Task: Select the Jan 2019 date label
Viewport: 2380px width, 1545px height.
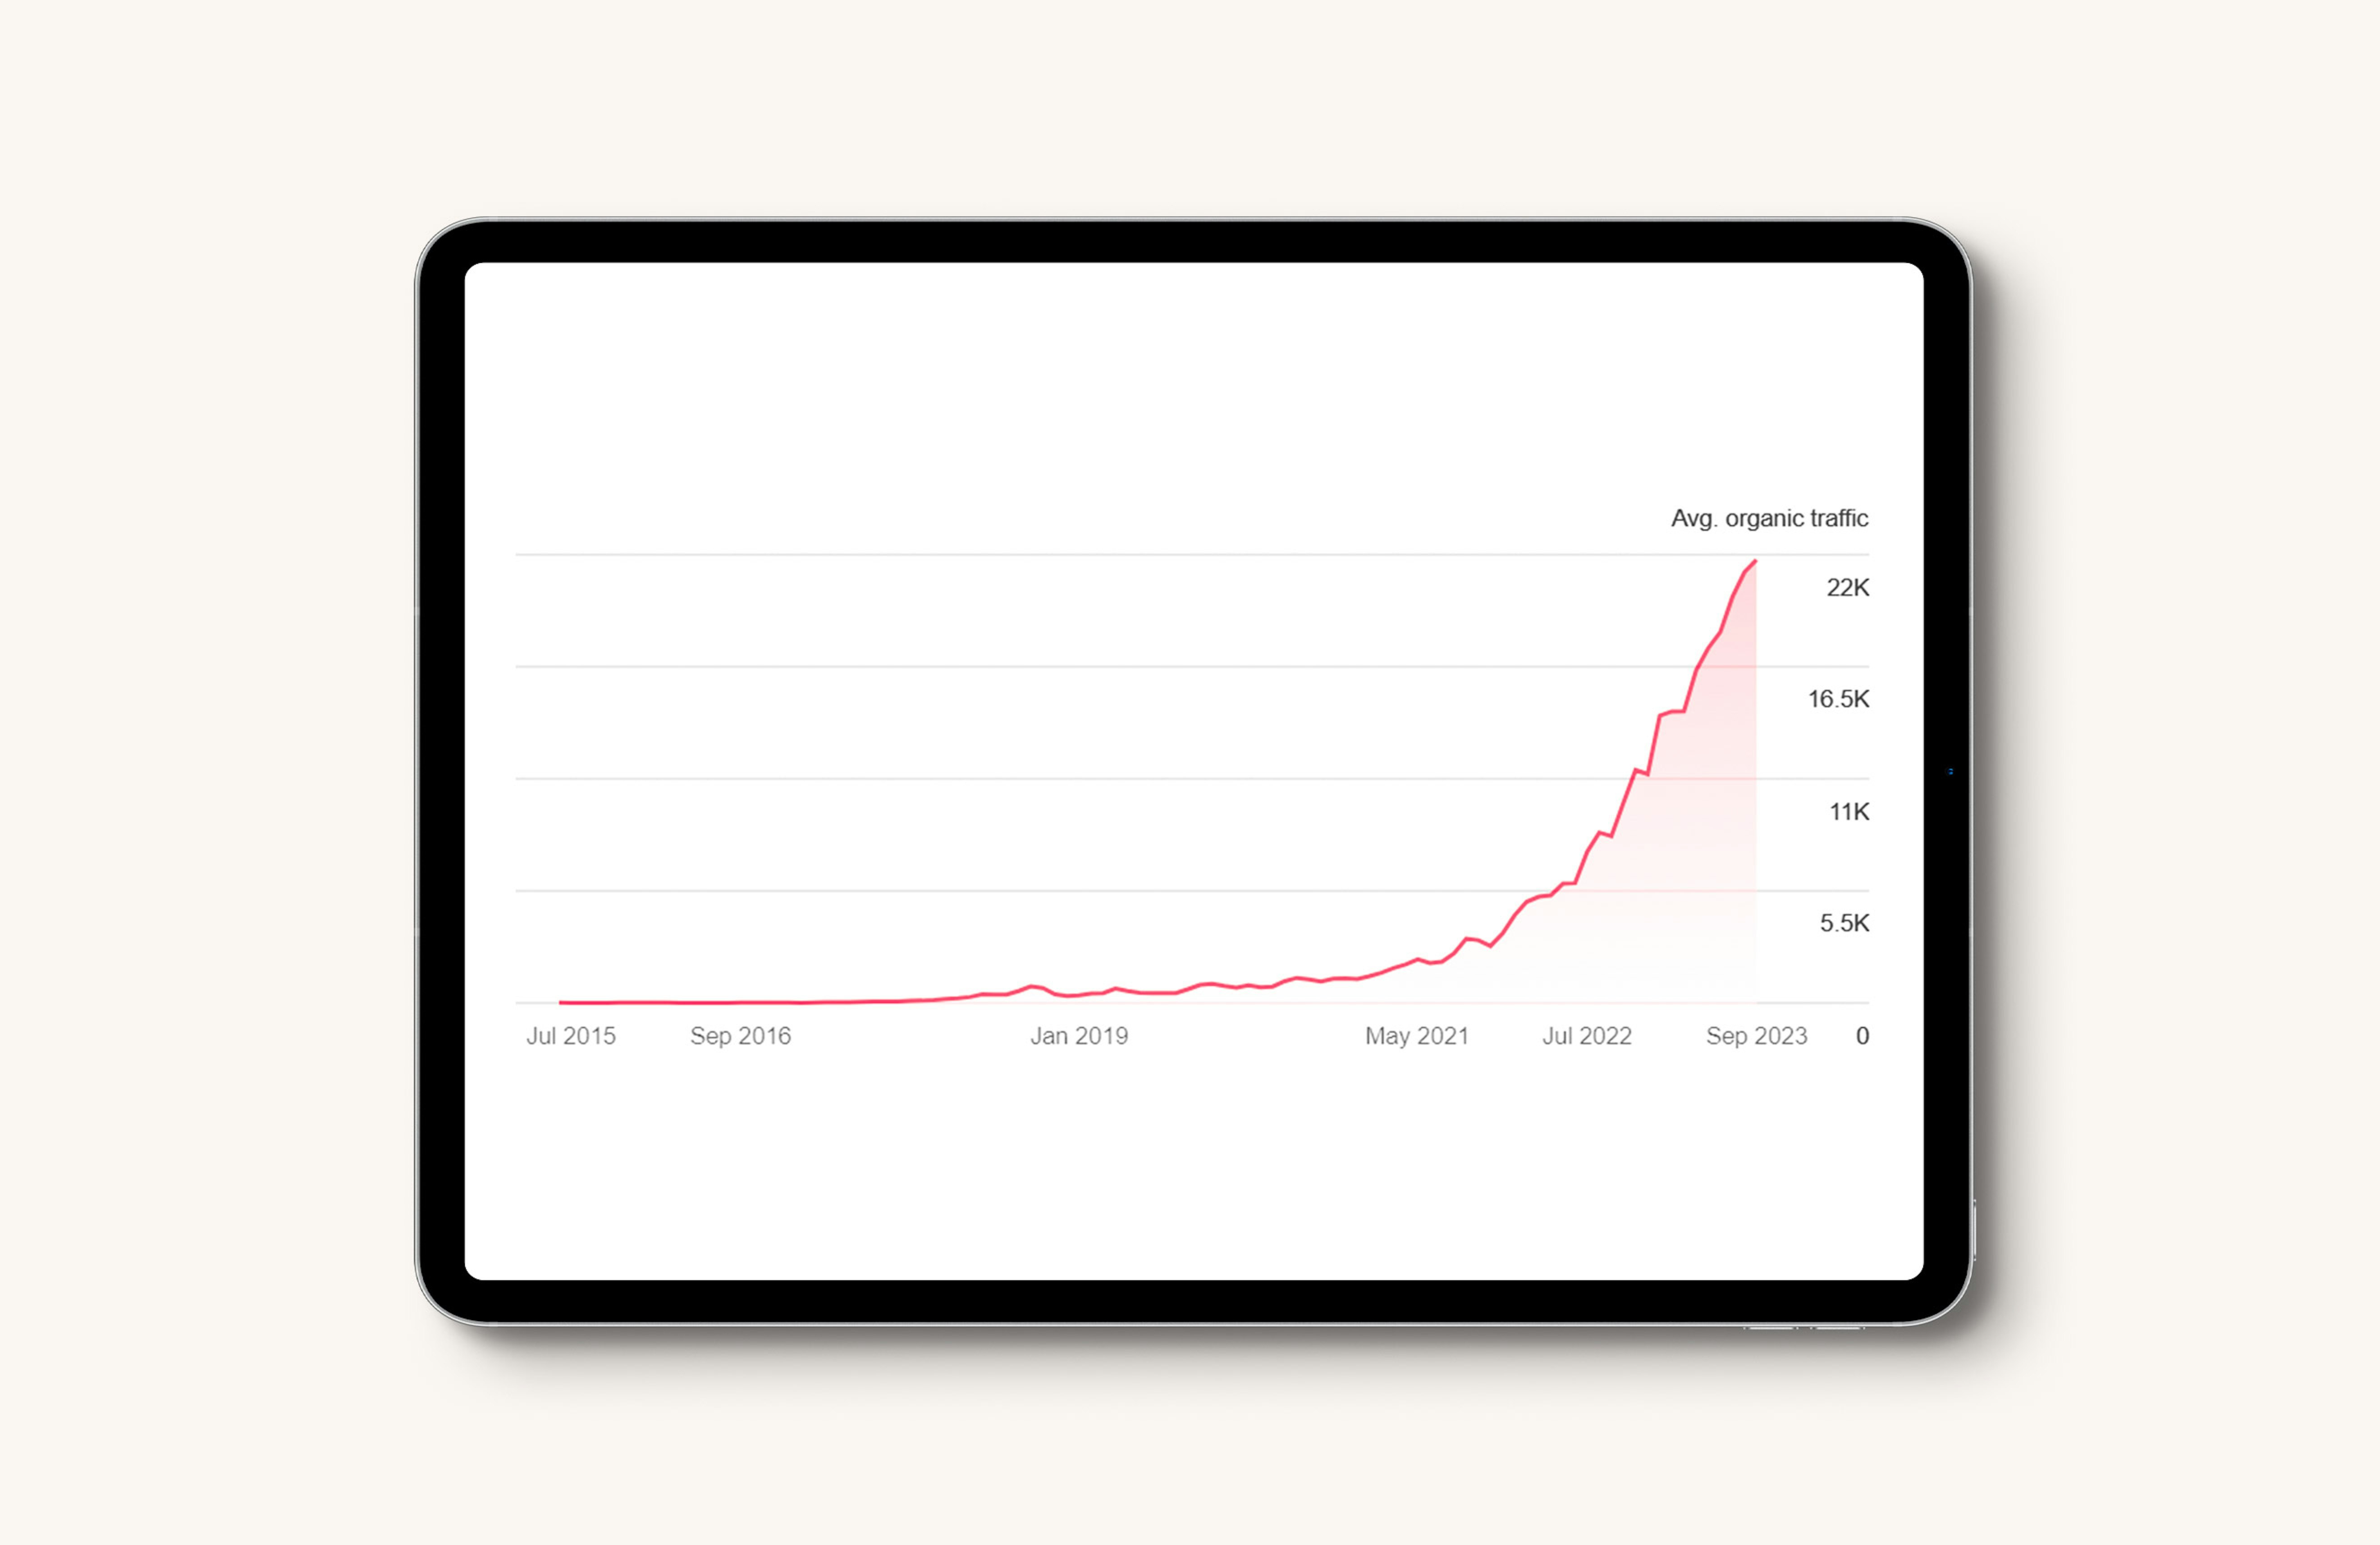Action: tap(1079, 1036)
